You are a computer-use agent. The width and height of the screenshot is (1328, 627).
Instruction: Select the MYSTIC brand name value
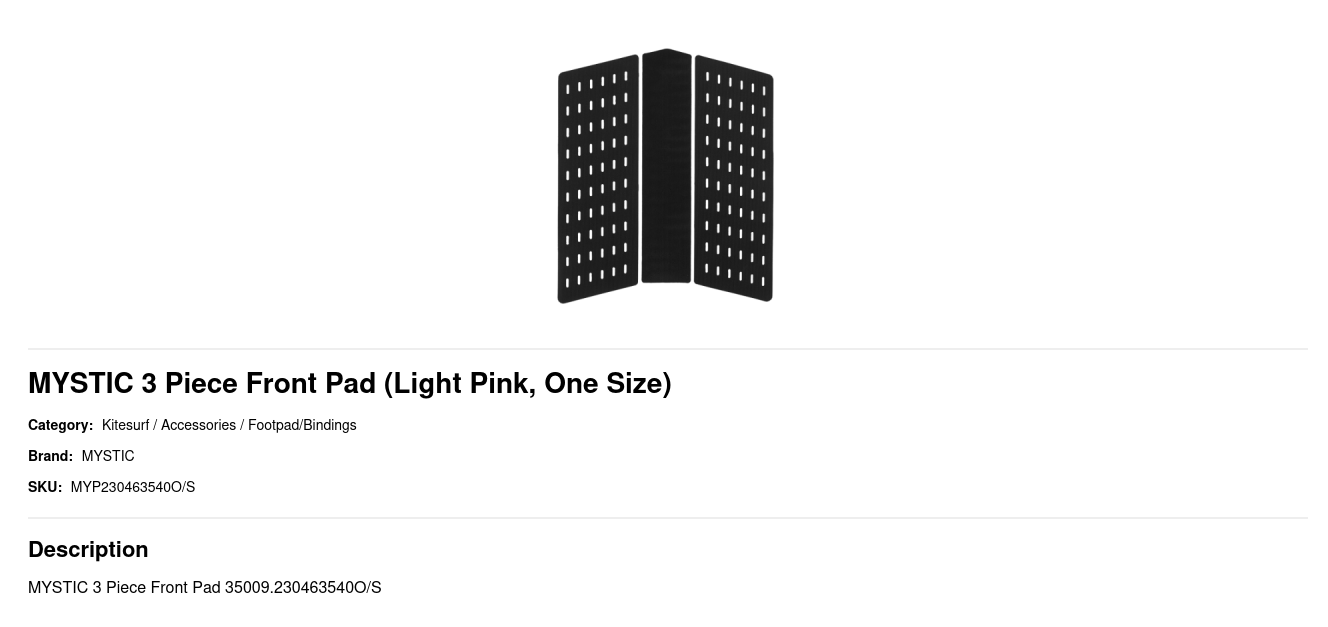[108, 456]
